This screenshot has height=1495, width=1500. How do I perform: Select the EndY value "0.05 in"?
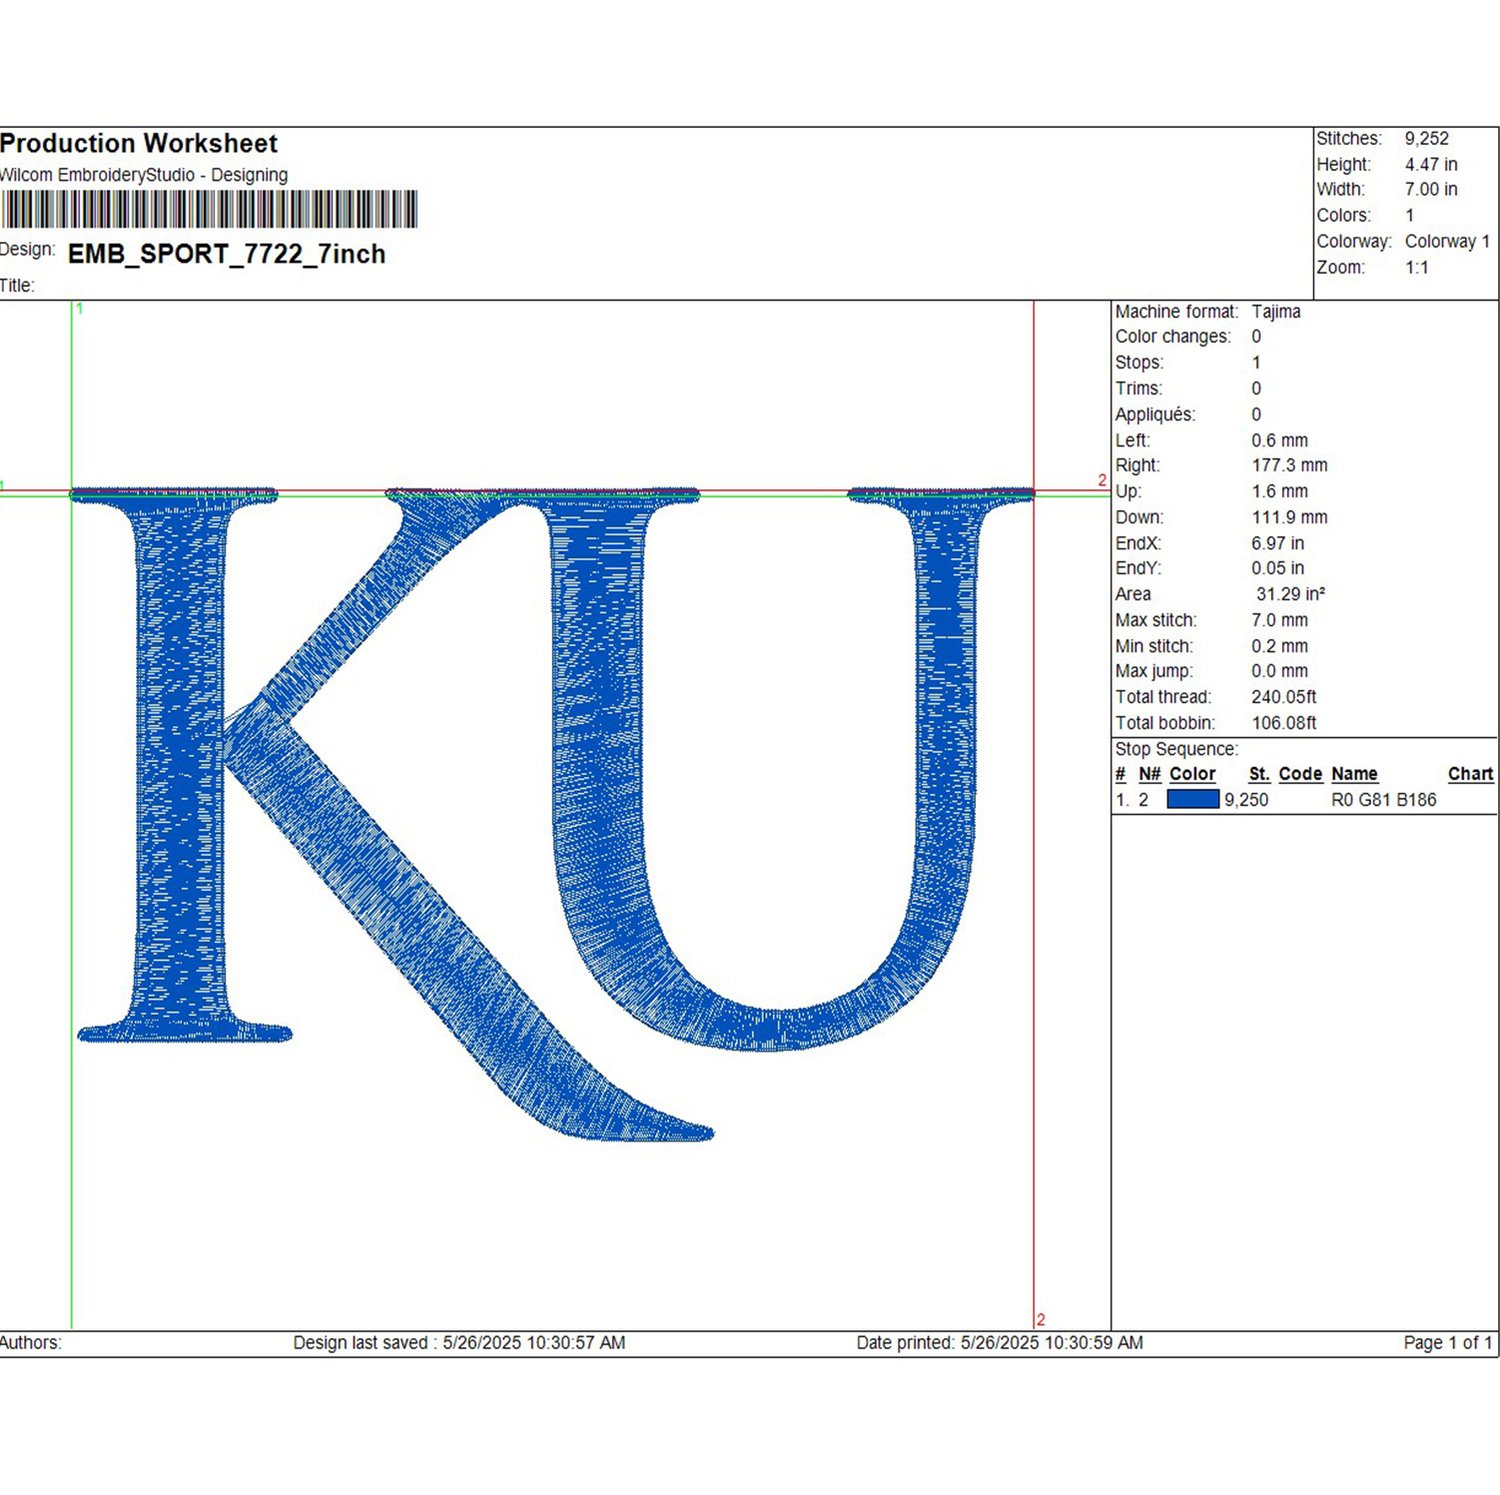(1278, 568)
